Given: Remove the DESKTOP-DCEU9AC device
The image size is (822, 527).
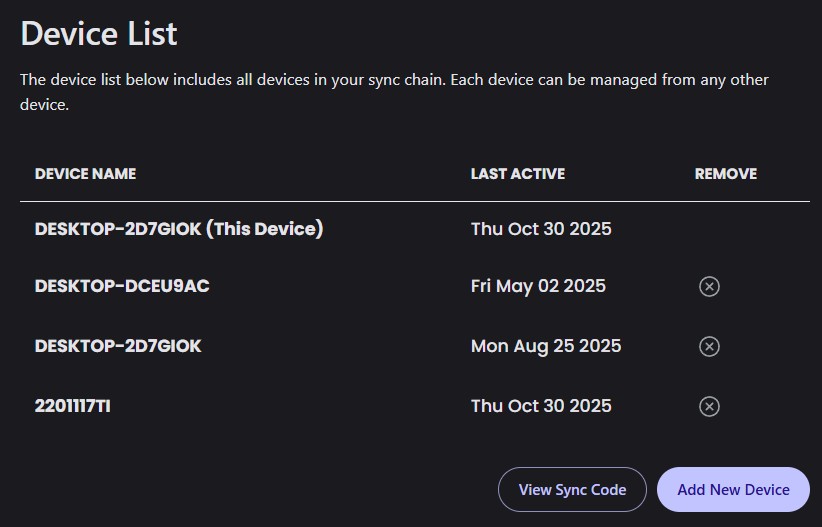Looking at the screenshot, I should pos(708,287).
